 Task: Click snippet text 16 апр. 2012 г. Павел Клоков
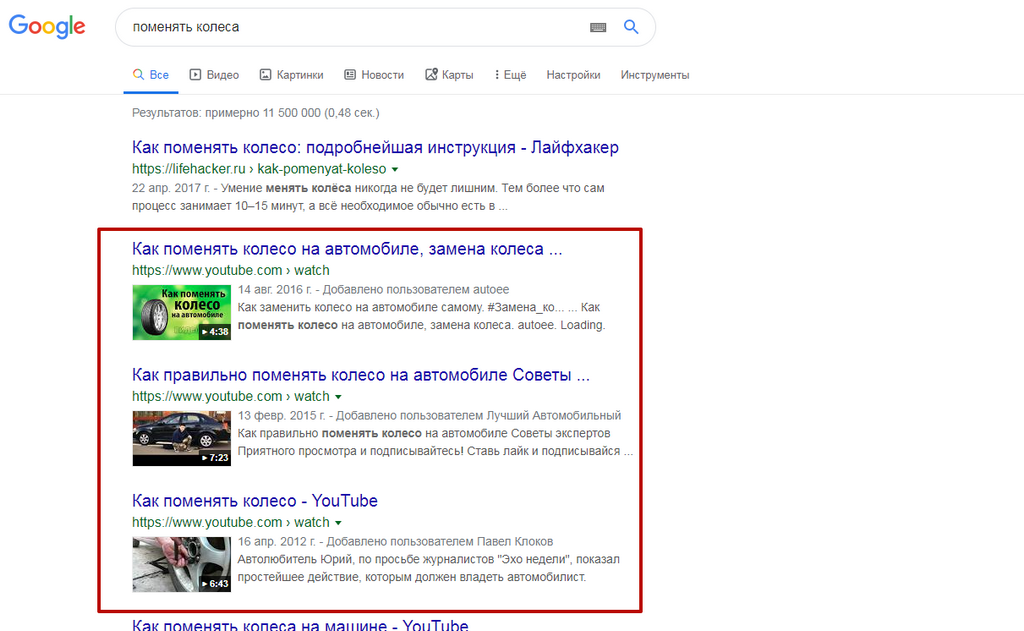click(x=395, y=542)
